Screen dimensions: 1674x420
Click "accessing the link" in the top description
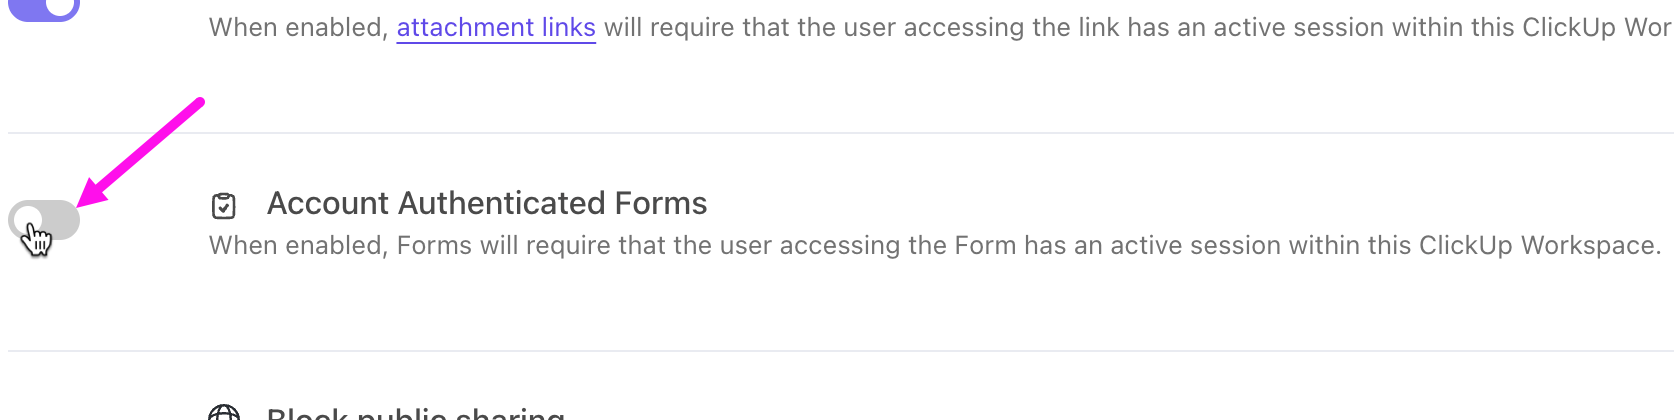tap(1011, 28)
